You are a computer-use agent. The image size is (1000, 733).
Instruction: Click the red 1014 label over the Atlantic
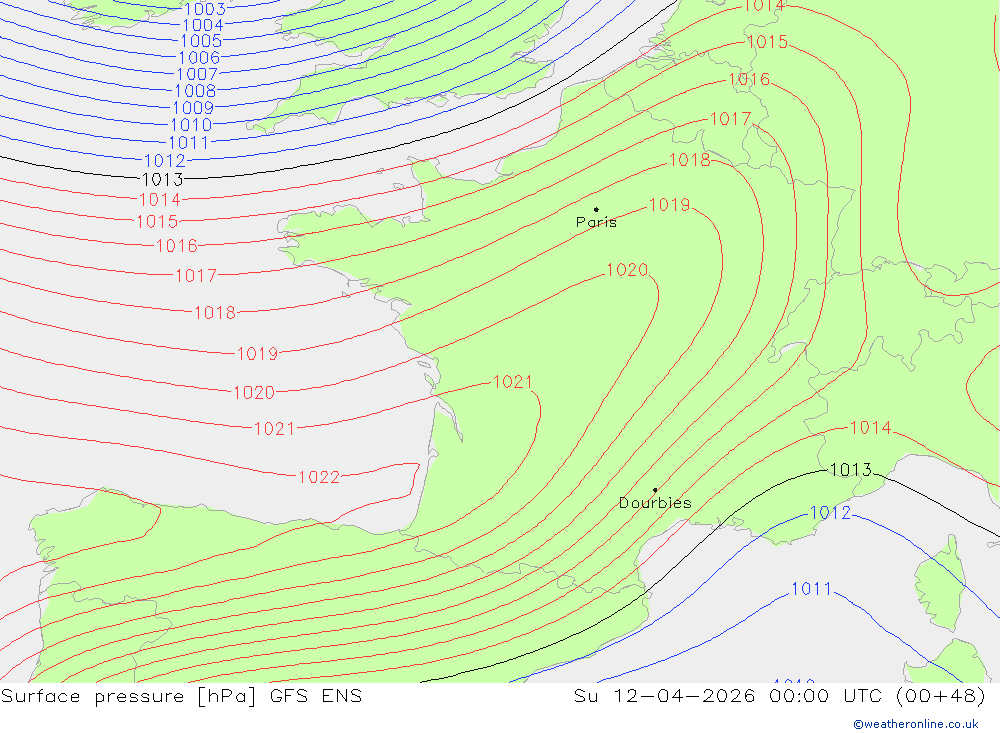tap(160, 200)
